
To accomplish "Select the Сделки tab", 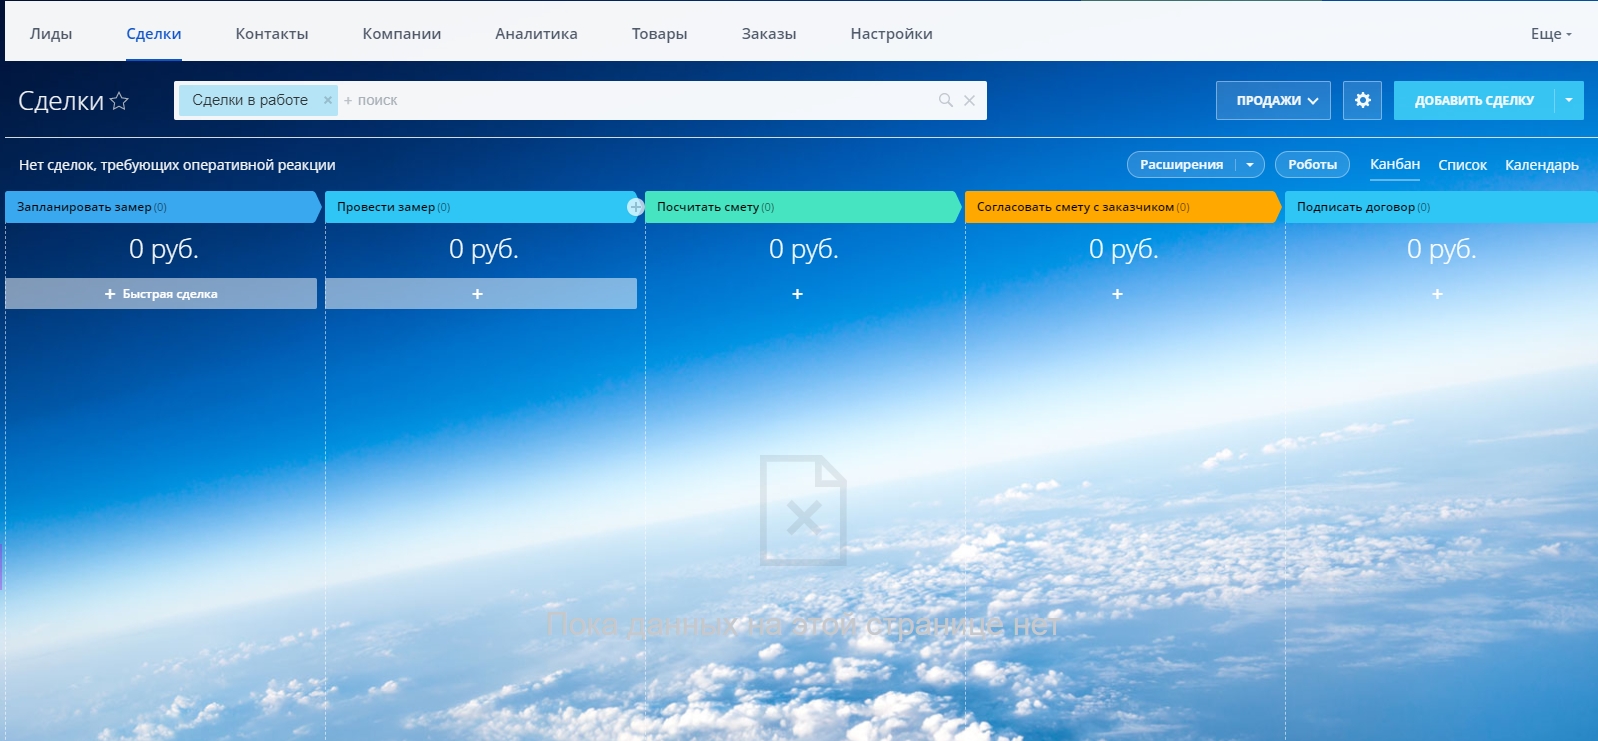I will pos(154,34).
